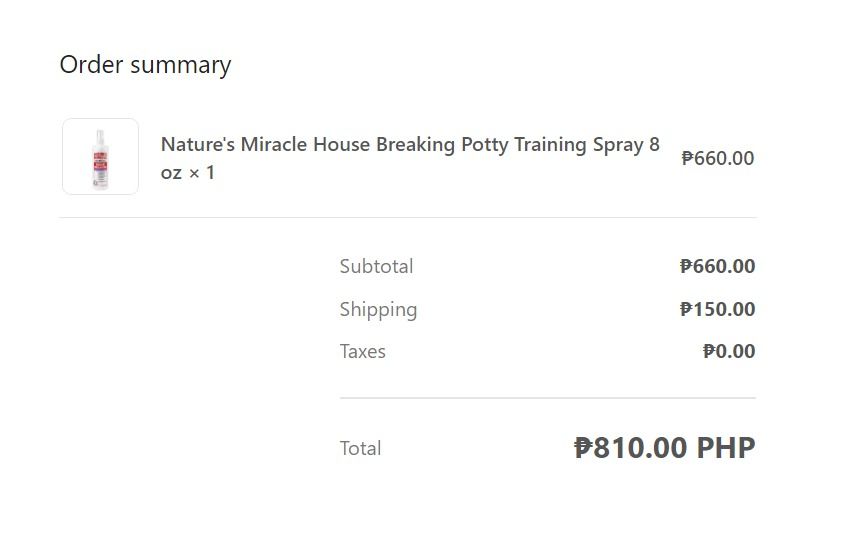Screen dimensions: 853x559
Task: Select the ₱150.00 shipping cost
Action: [x=717, y=310]
